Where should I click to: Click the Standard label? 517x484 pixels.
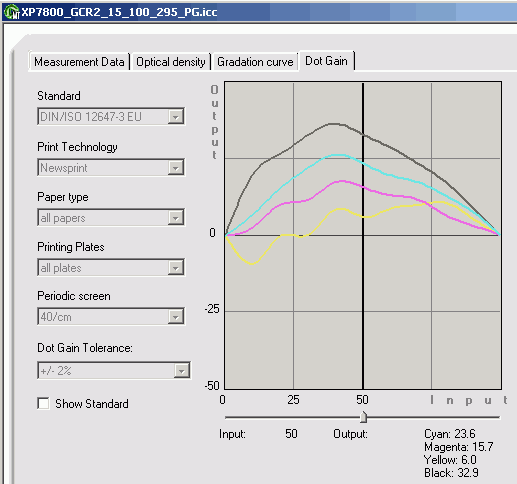59,96
